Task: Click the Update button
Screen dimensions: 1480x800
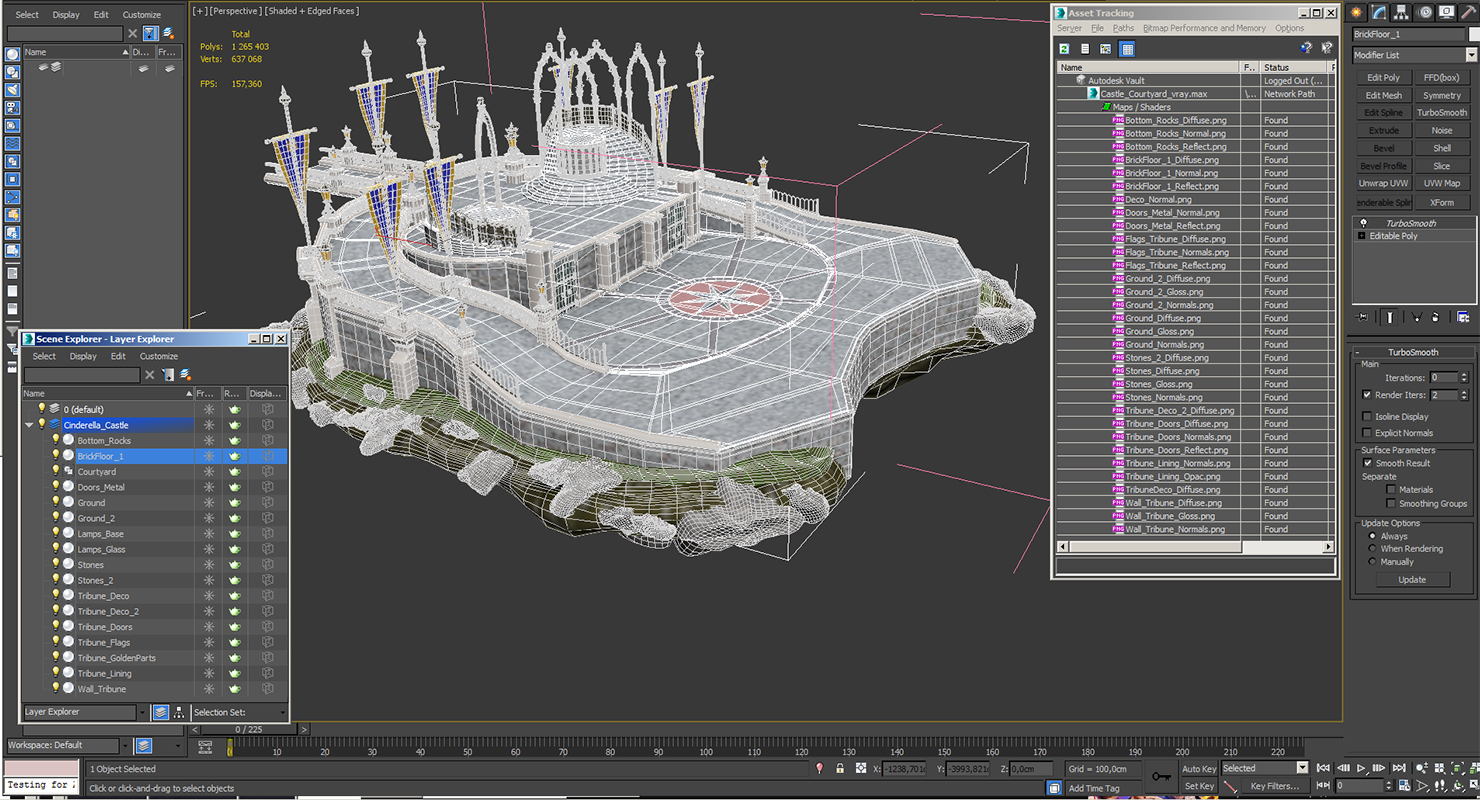Action: pyautogui.click(x=1412, y=580)
